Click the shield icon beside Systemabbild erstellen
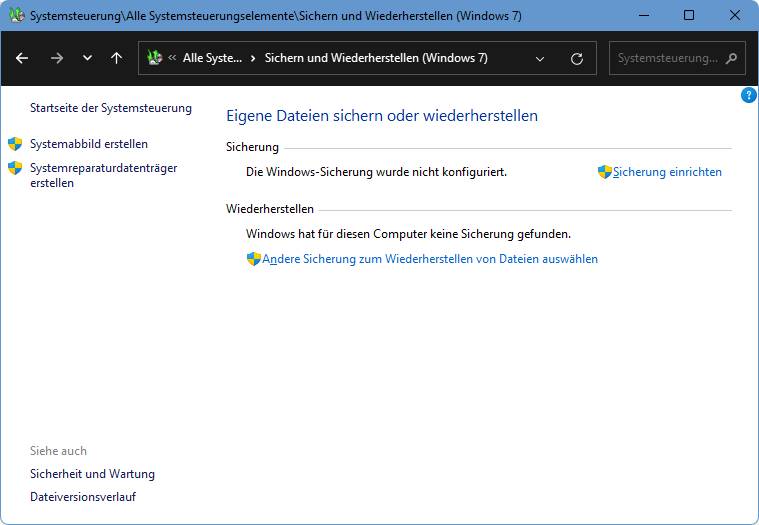The height and width of the screenshot is (525, 759). pos(15,144)
